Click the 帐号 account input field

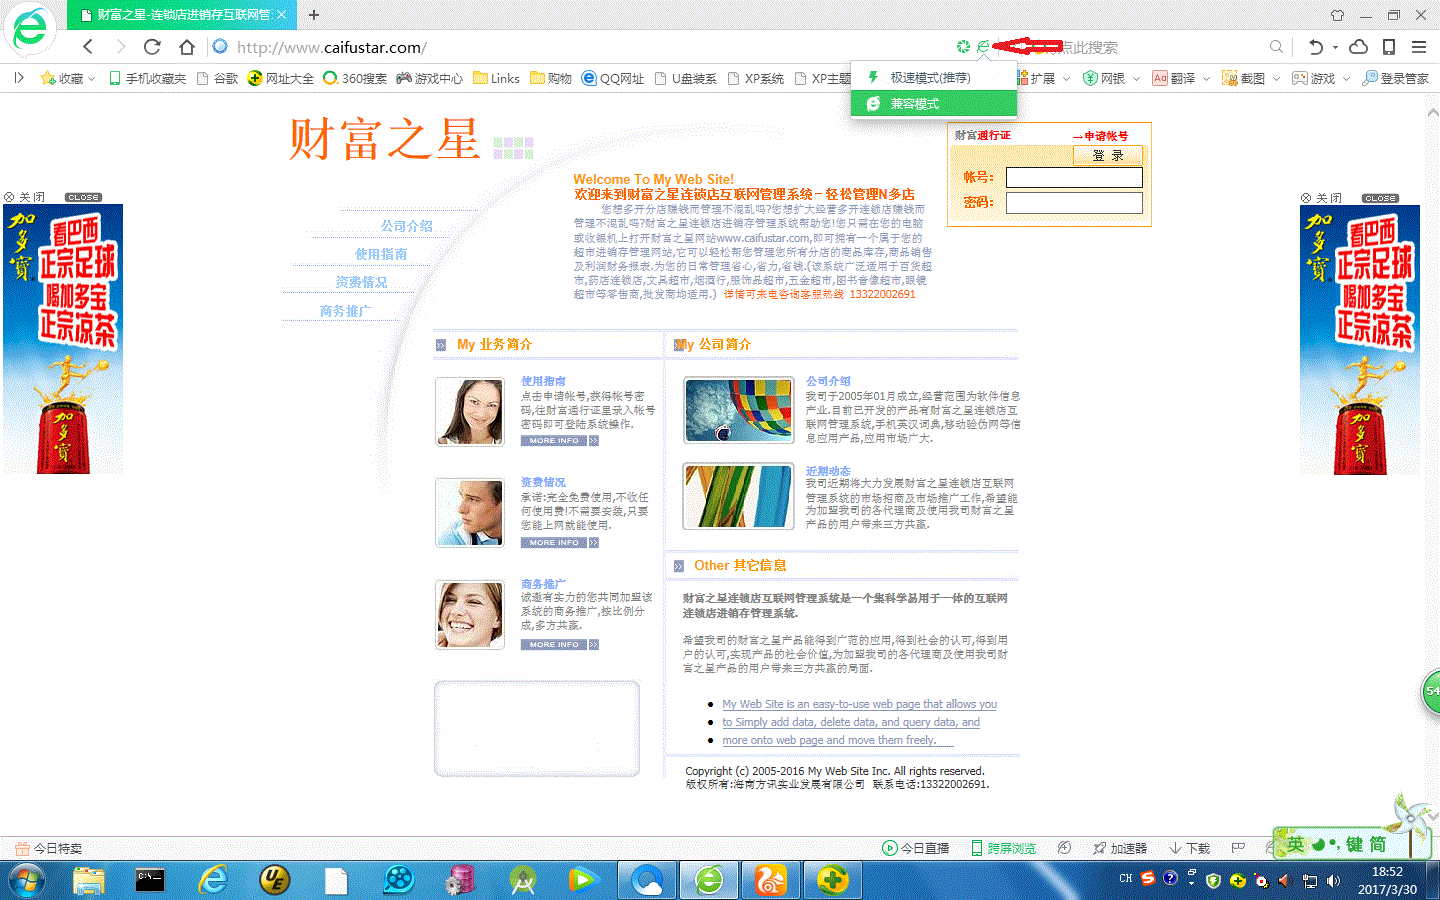(1073, 178)
